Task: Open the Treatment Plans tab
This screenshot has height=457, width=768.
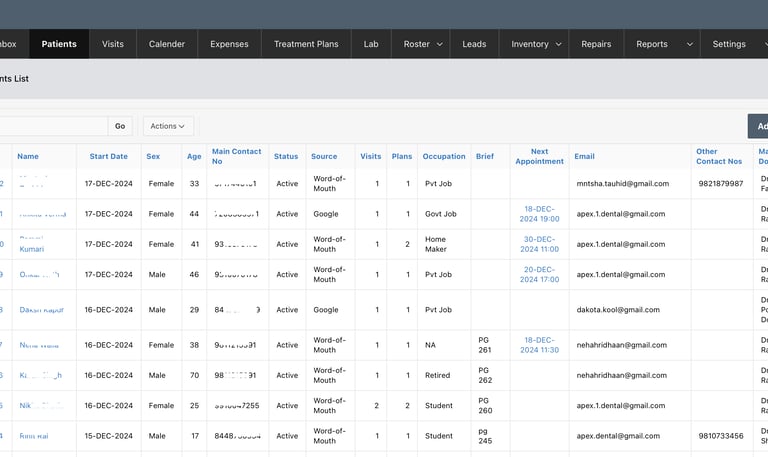Action: coord(306,44)
